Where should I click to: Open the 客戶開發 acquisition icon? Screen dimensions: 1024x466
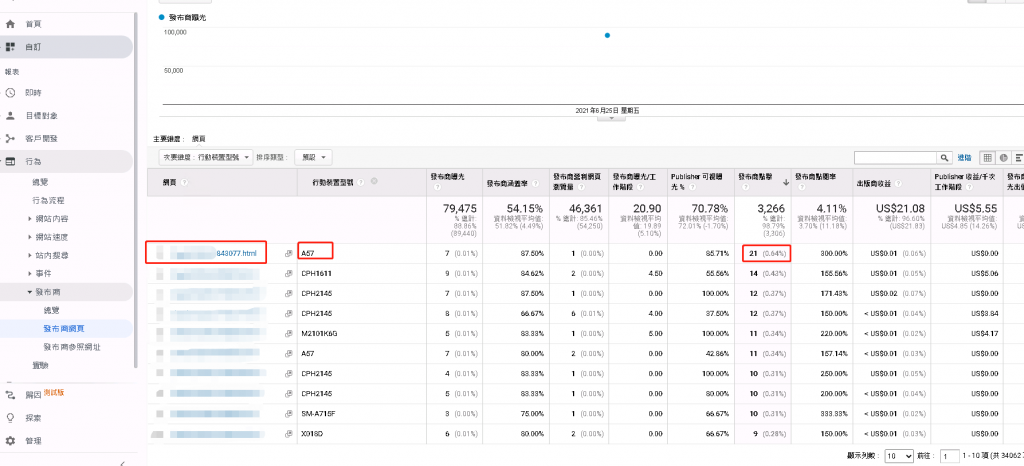pos(10,138)
